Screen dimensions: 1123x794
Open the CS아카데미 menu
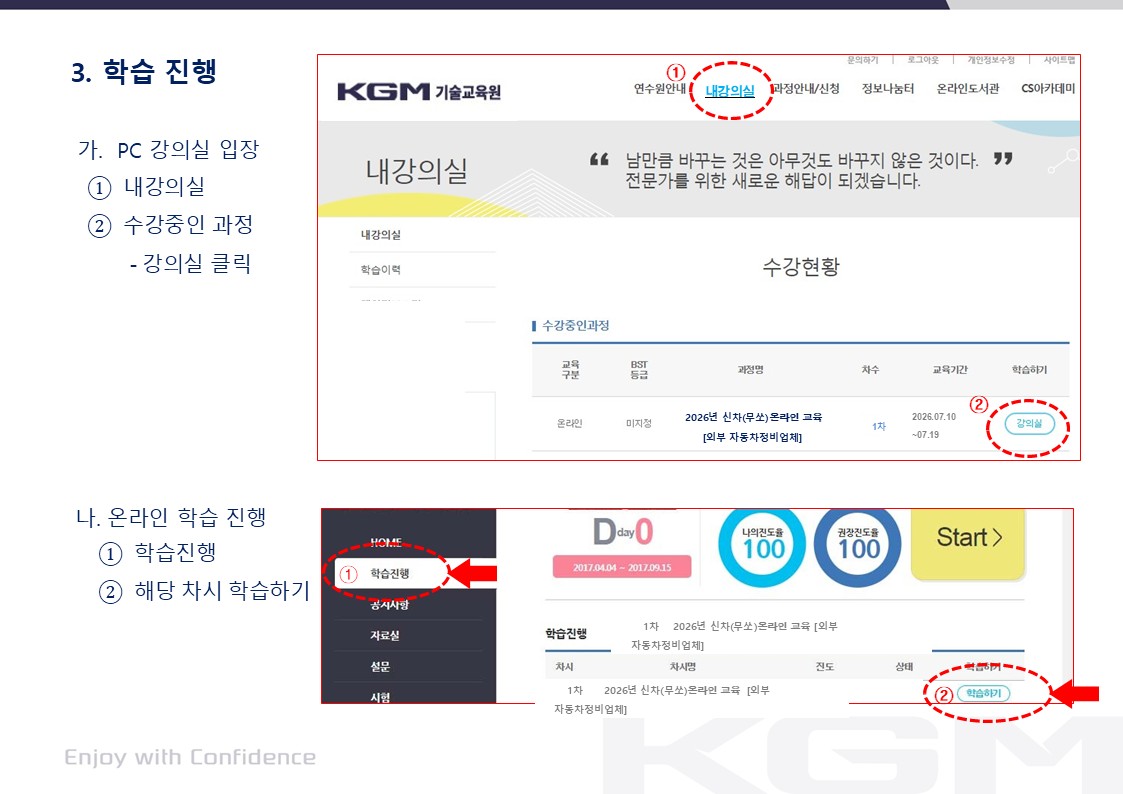click(x=1048, y=89)
